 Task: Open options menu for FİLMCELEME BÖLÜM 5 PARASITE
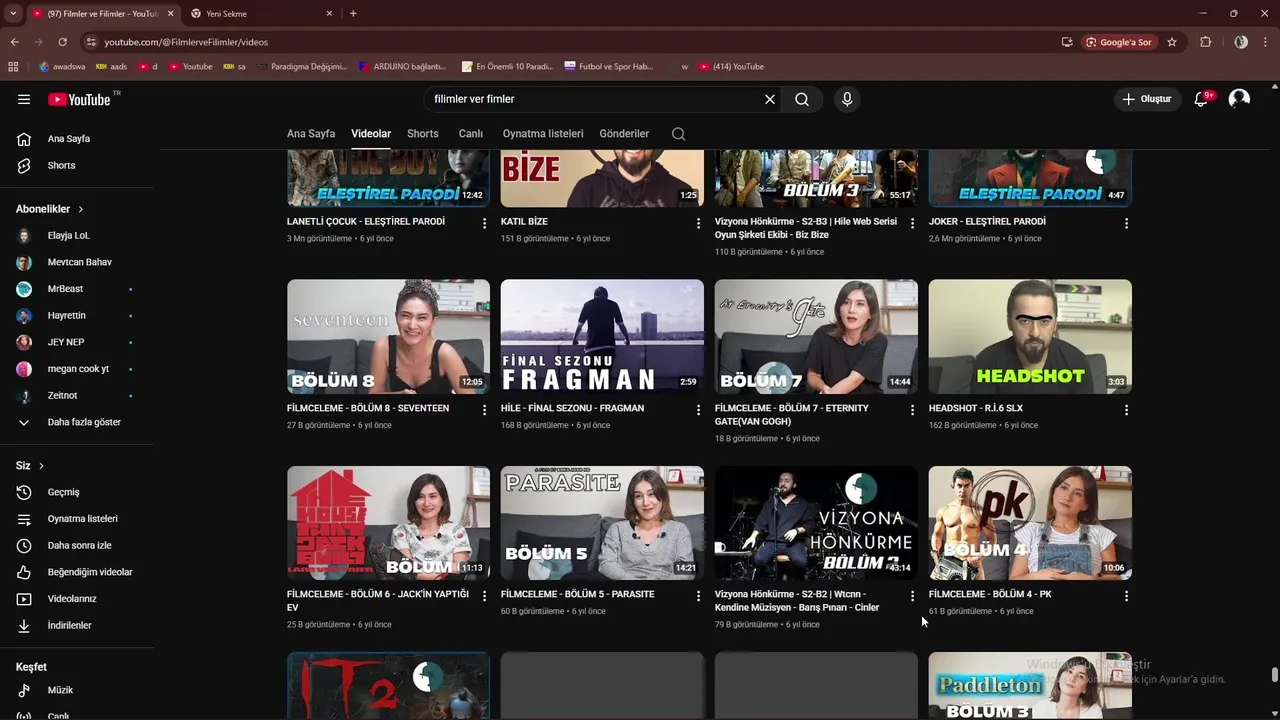click(698, 596)
